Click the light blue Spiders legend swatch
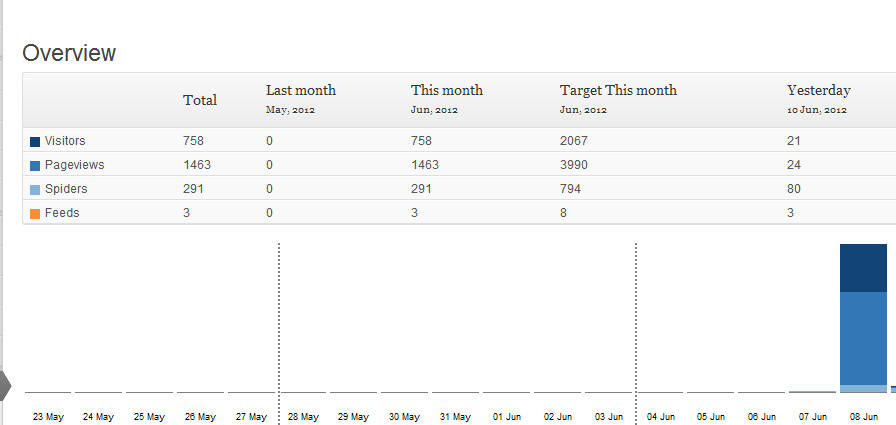Viewport: 896px width, 425px height. point(35,190)
